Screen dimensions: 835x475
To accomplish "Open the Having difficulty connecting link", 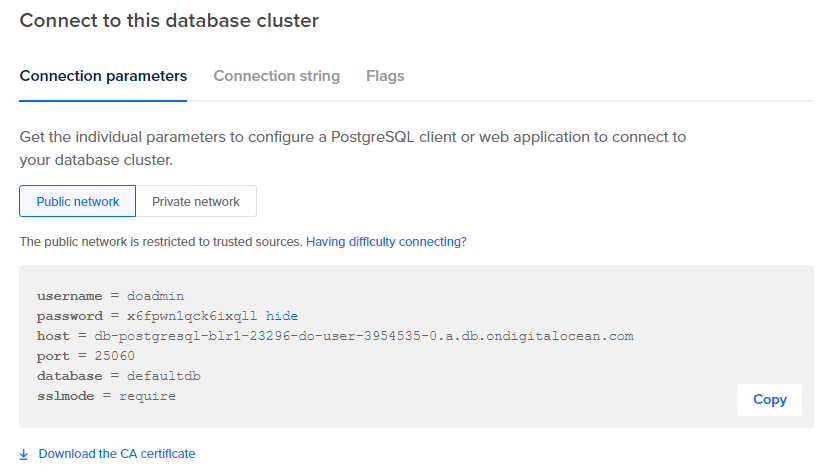I will point(386,242).
